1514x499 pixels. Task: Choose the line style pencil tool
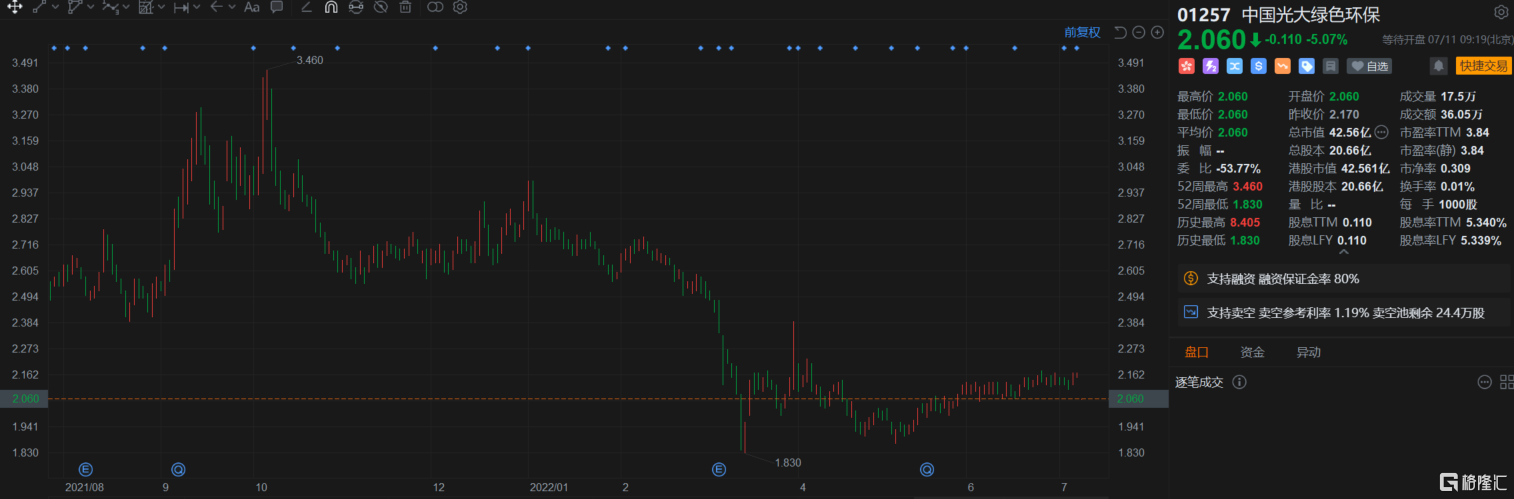(306, 7)
